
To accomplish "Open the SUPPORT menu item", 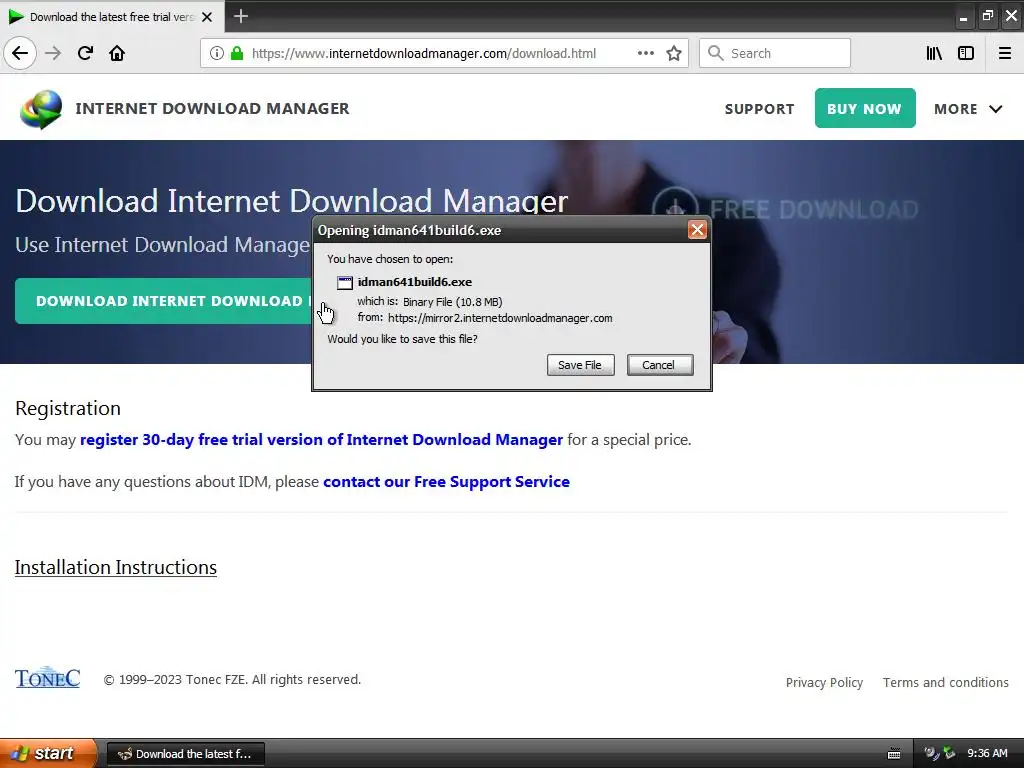I will 760,109.
